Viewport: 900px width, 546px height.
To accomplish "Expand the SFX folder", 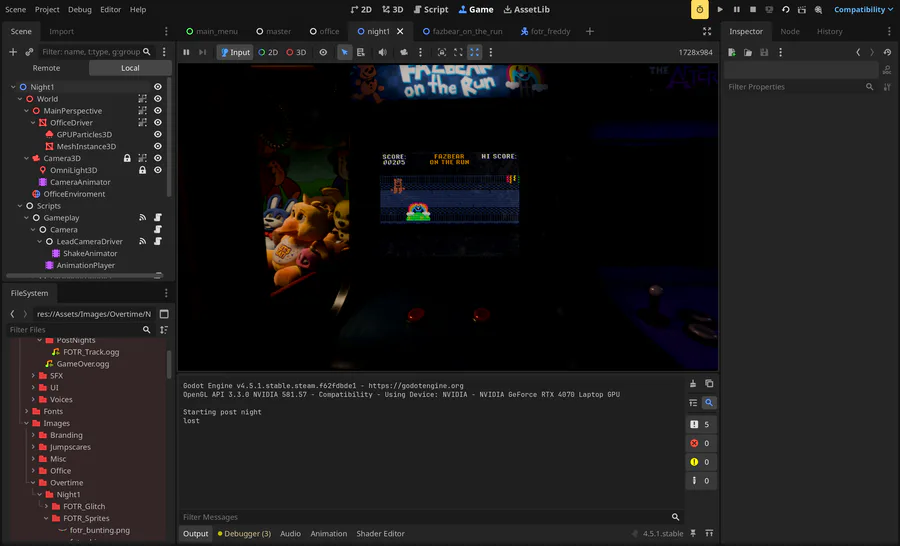I will [33, 375].
